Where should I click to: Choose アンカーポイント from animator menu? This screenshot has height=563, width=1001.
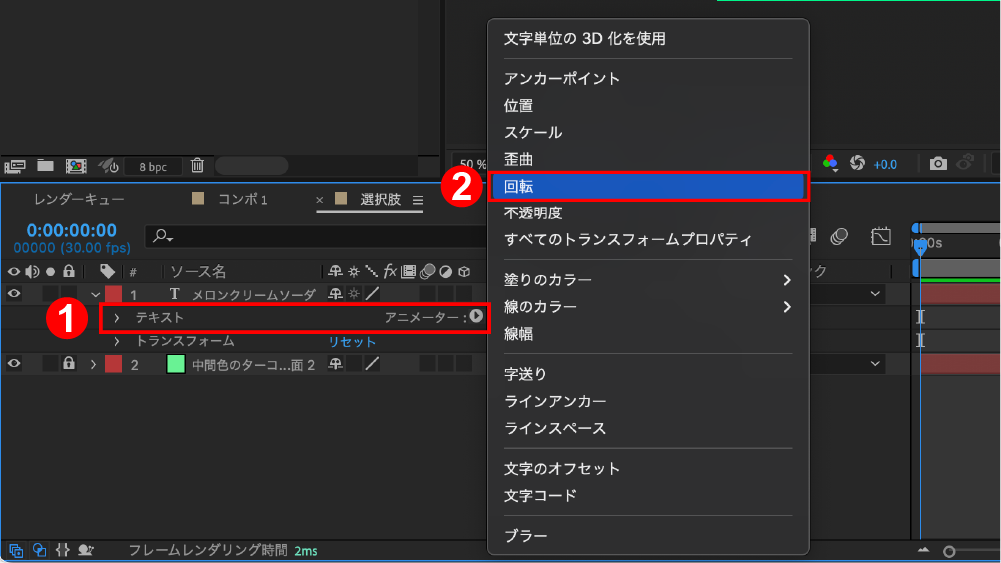click(648, 79)
